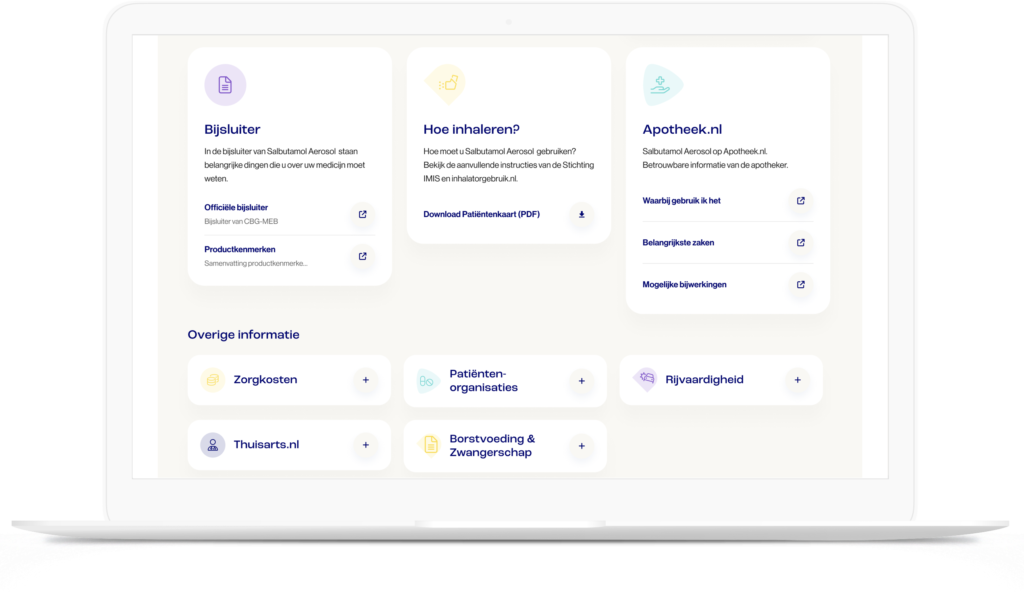Expand the Patiëntenorganisaties section with plus button
Image resolution: width=1024 pixels, height=592 pixels.
pyautogui.click(x=581, y=381)
